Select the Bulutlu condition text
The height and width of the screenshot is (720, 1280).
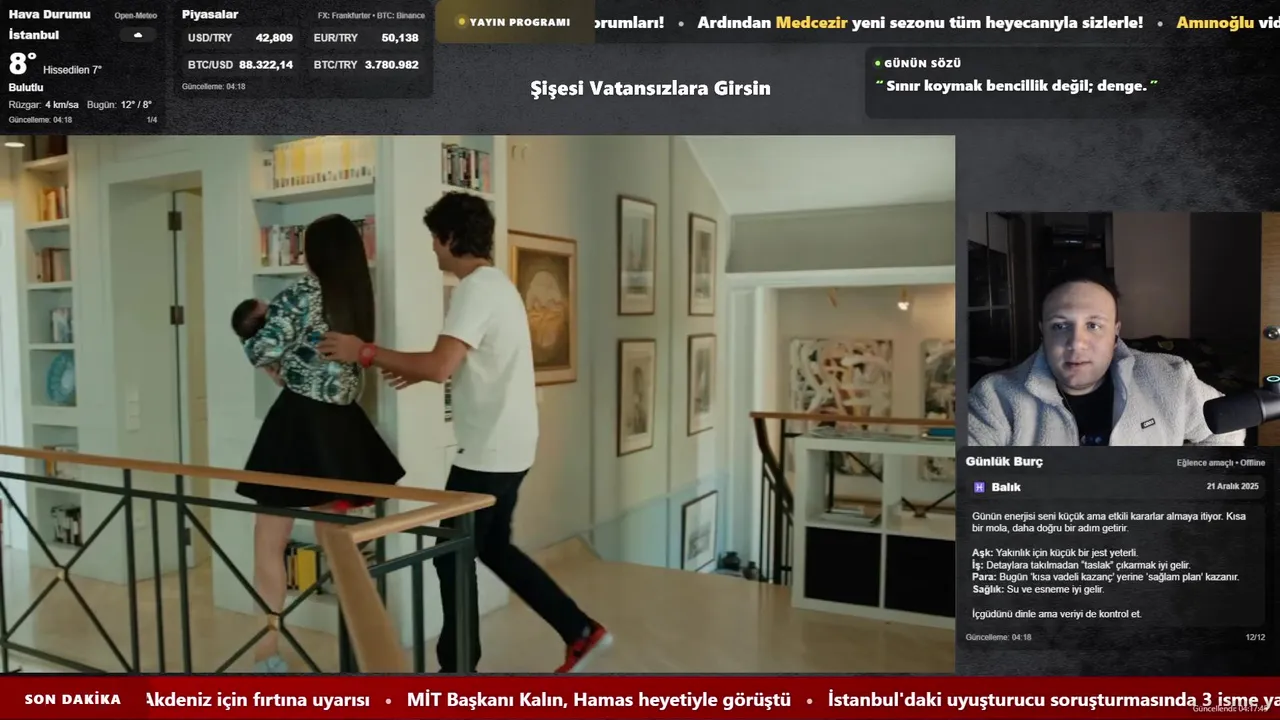click(x=26, y=87)
